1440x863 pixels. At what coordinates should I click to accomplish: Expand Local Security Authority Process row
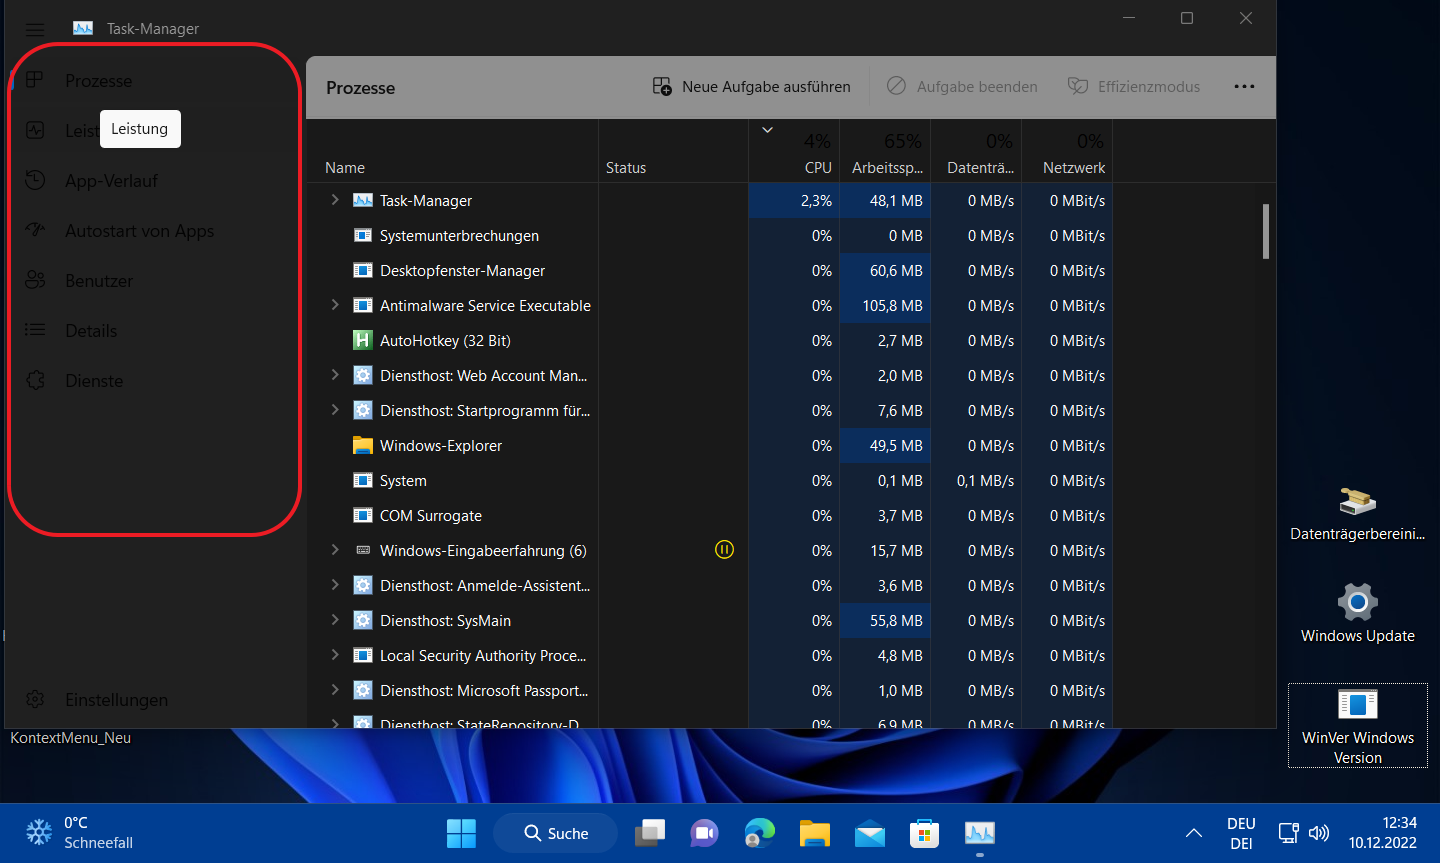coord(335,655)
